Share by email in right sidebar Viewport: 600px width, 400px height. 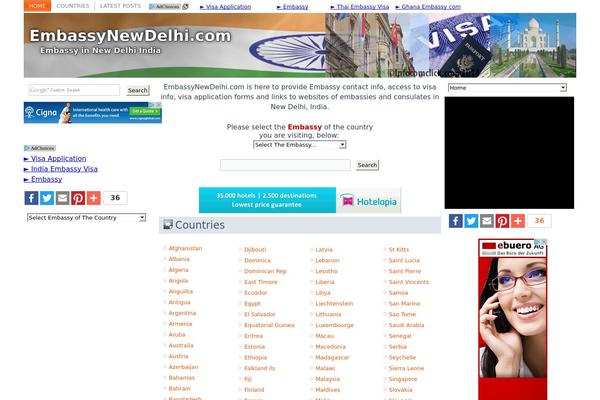click(487, 221)
